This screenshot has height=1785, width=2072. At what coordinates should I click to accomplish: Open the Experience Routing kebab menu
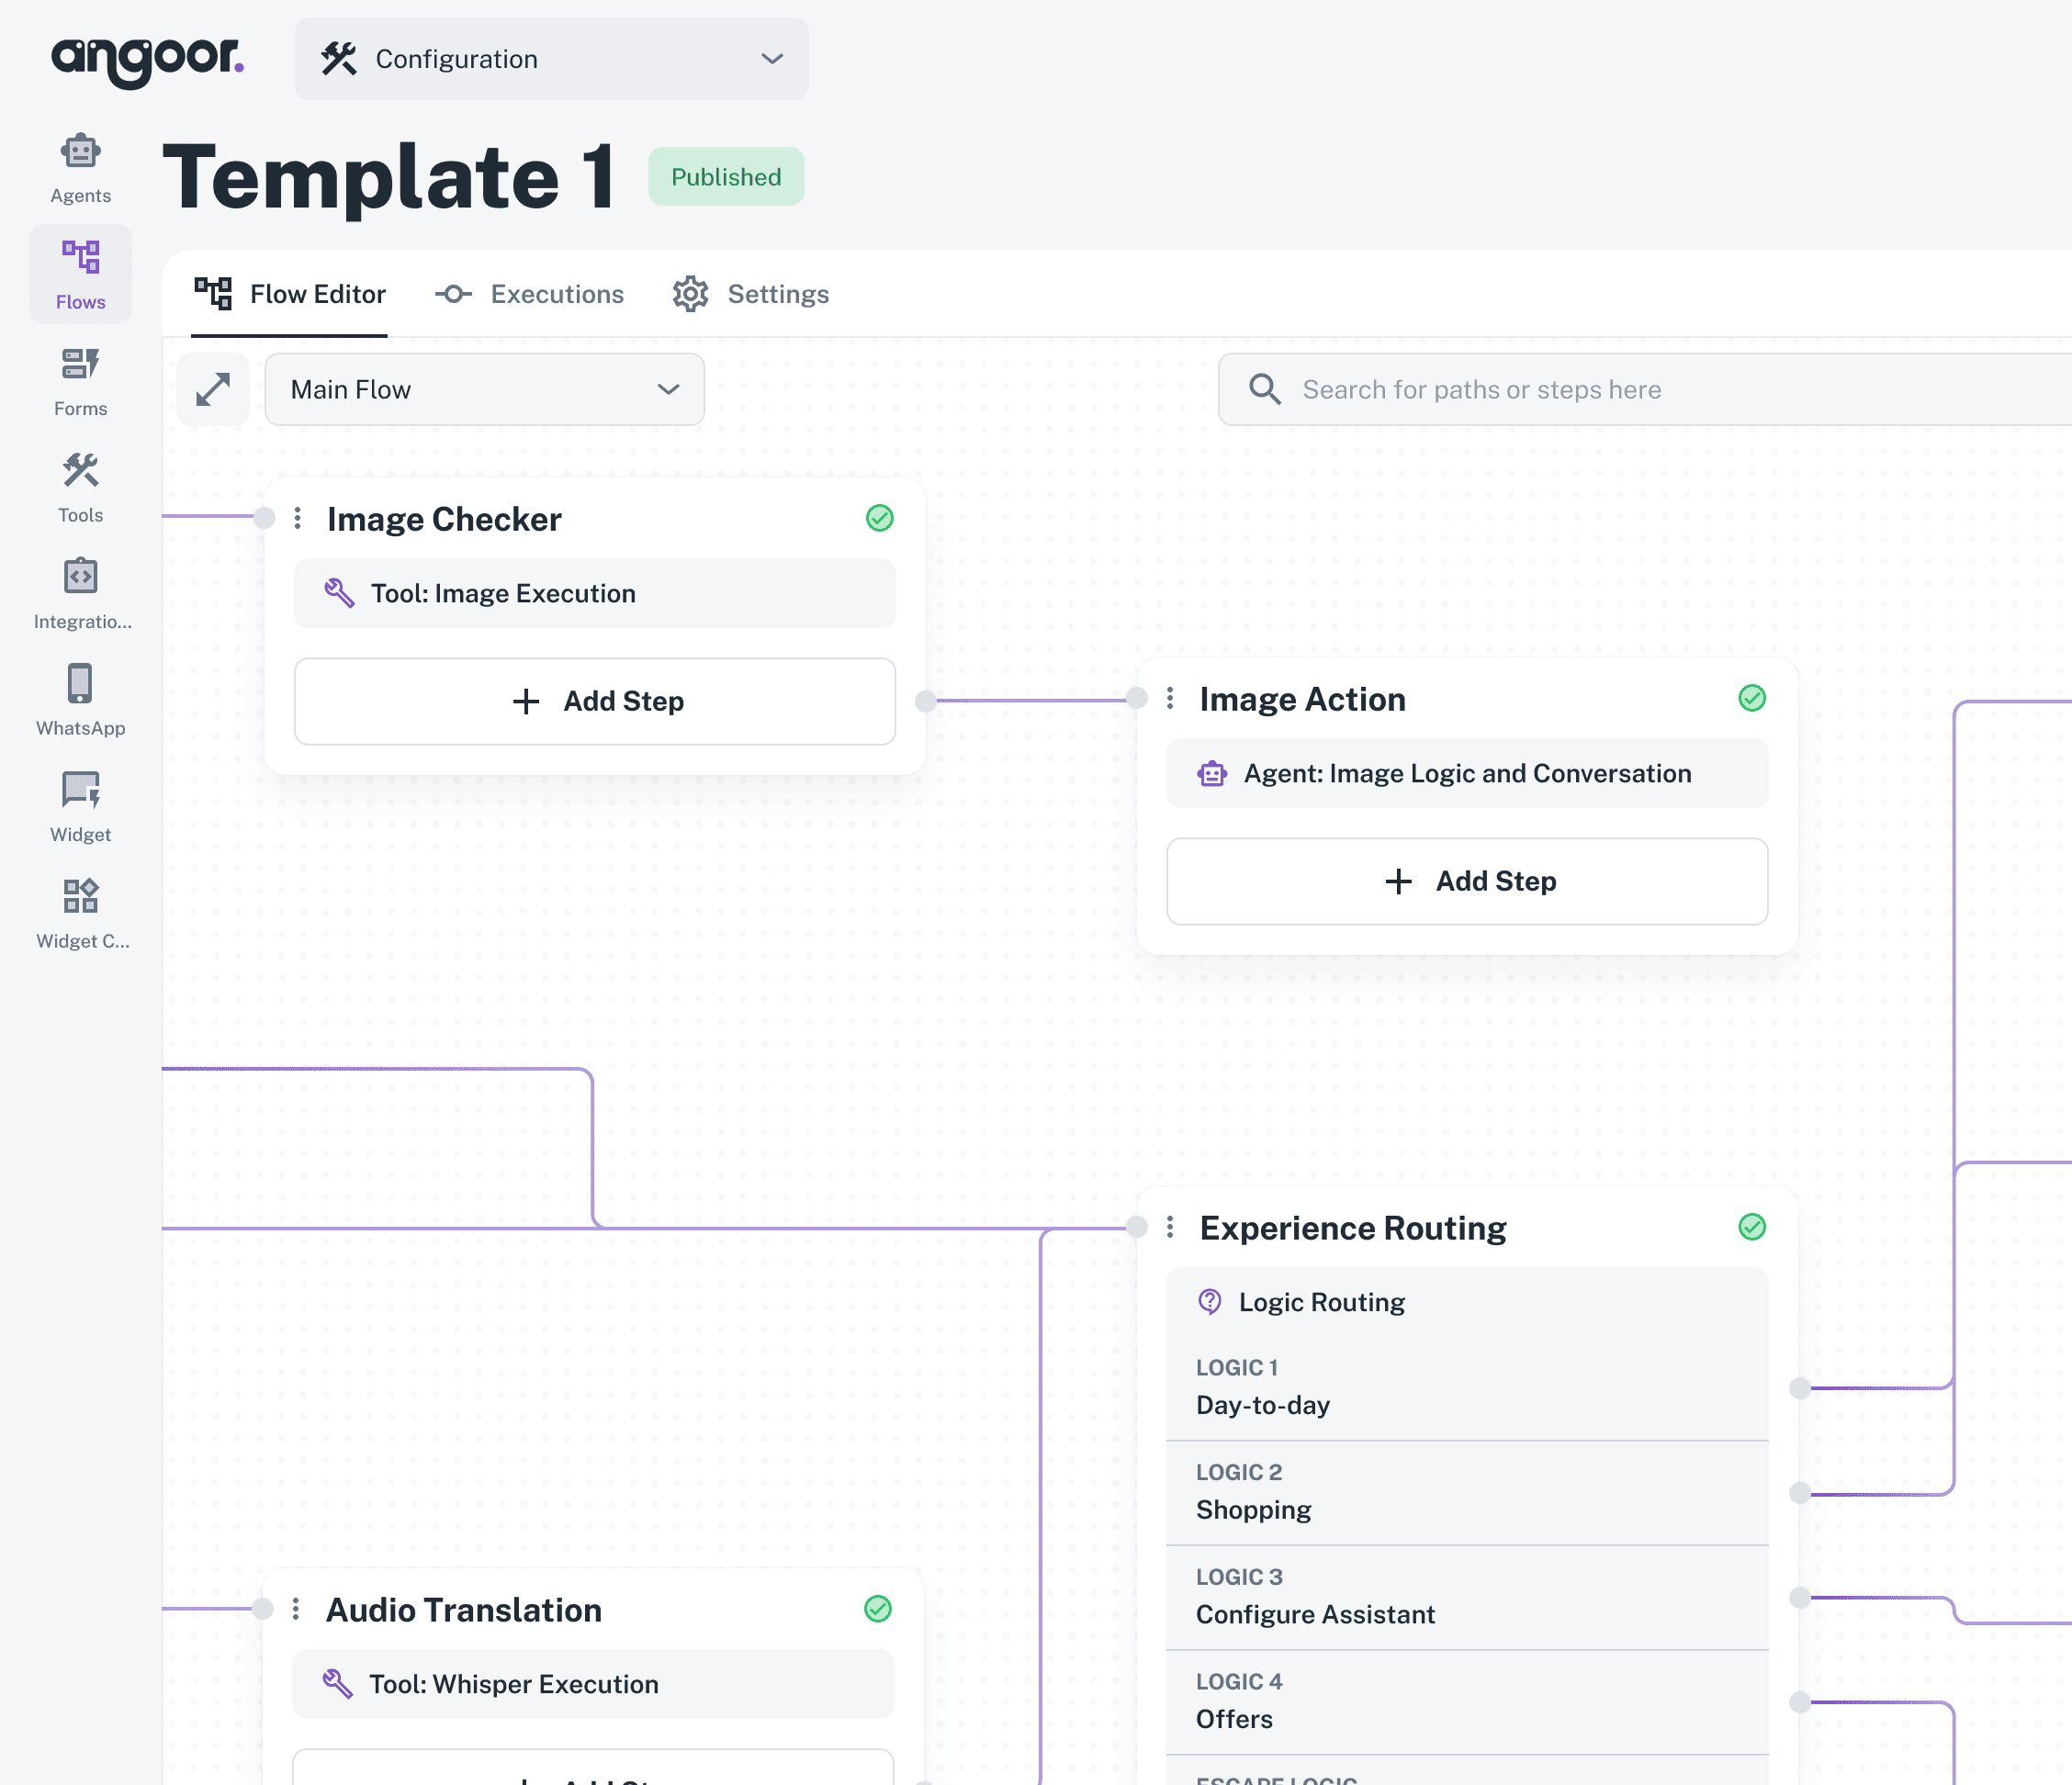click(x=1170, y=1227)
